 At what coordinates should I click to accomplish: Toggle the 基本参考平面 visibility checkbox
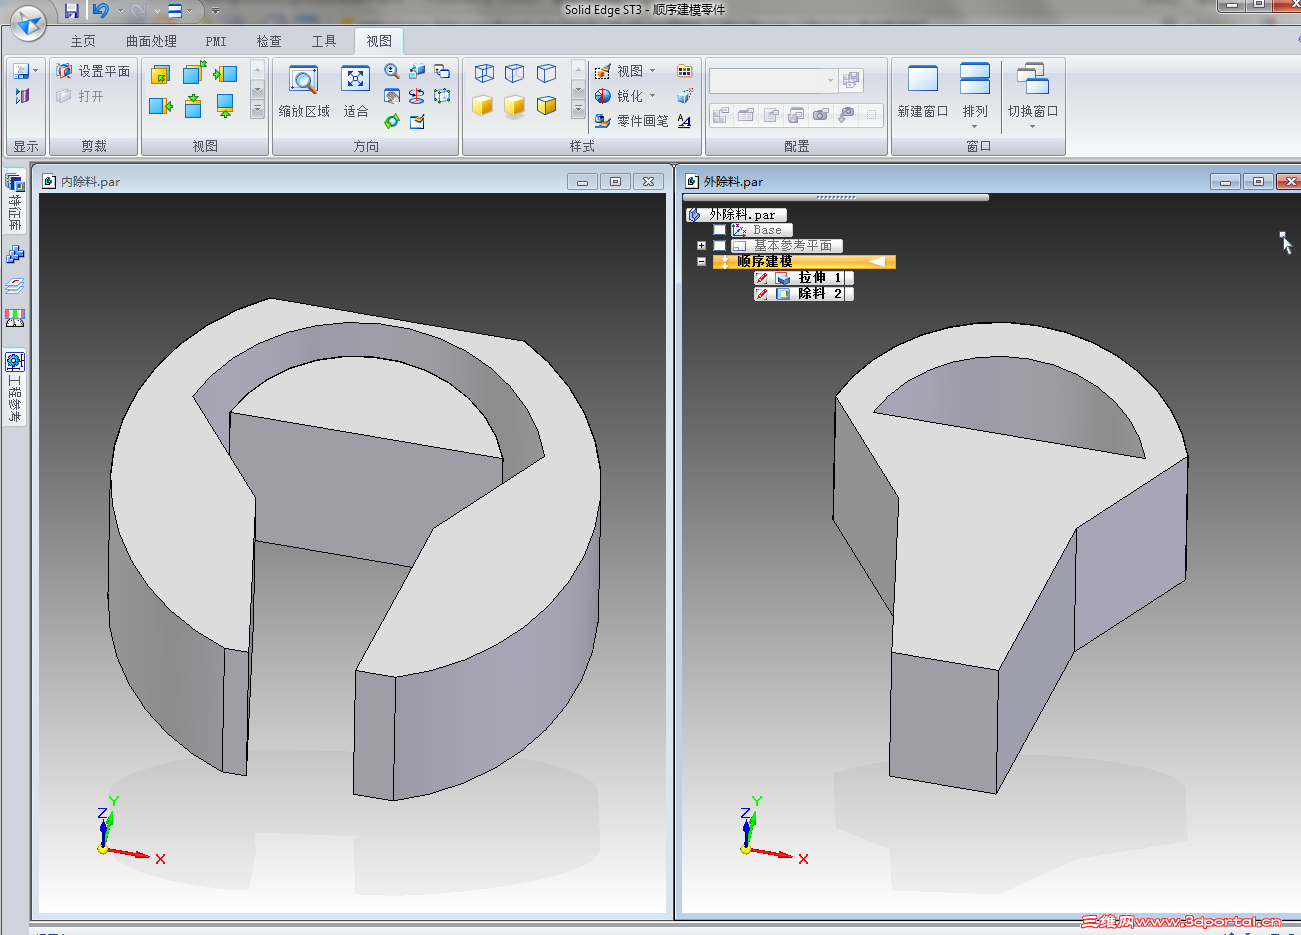[x=719, y=246]
